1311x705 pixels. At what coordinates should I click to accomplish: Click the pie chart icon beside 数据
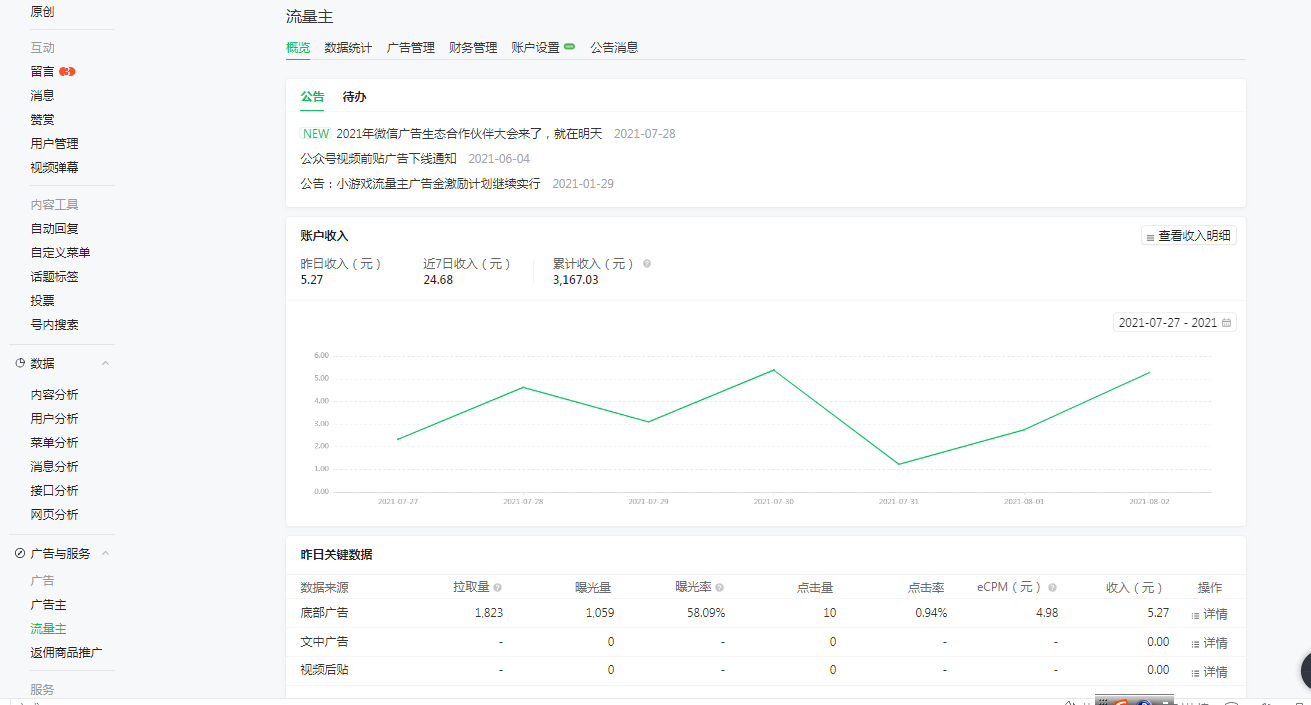coord(19,363)
